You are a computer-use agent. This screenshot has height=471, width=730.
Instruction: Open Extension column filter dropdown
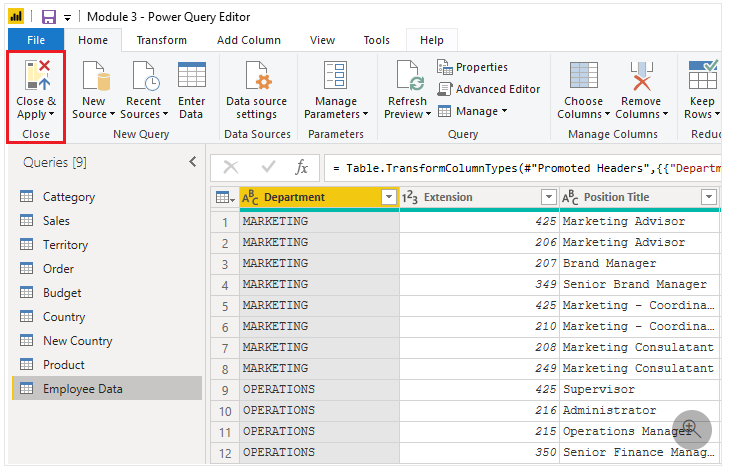tap(549, 197)
